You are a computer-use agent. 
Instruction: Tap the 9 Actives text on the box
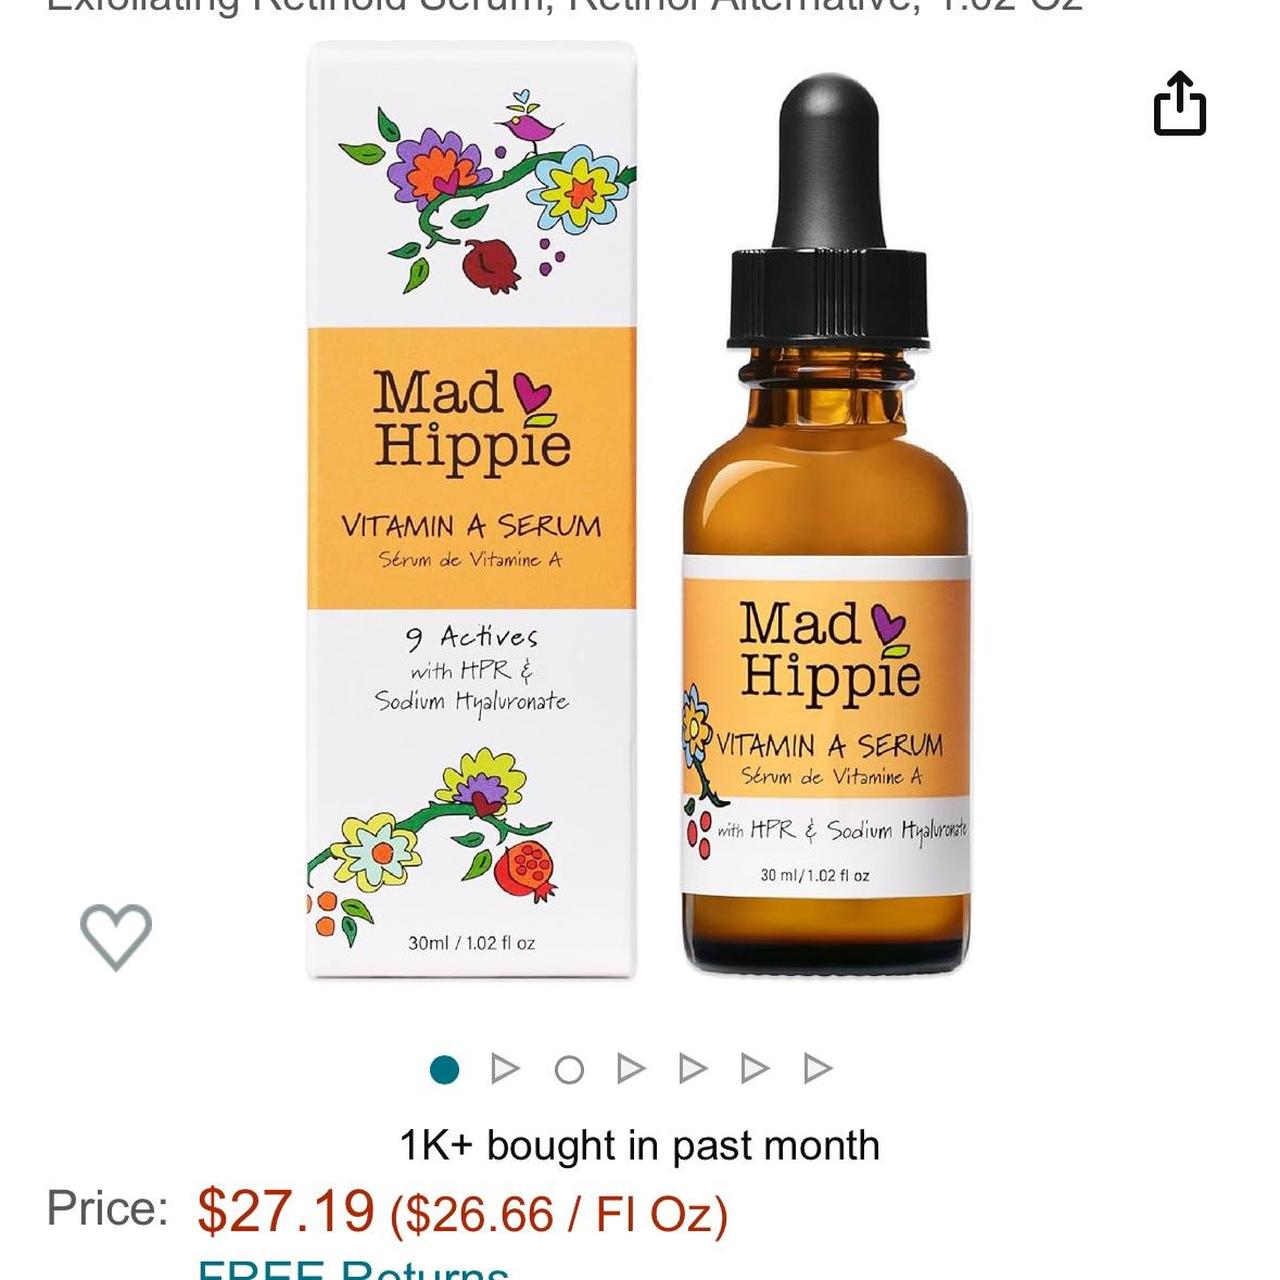(472, 637)
